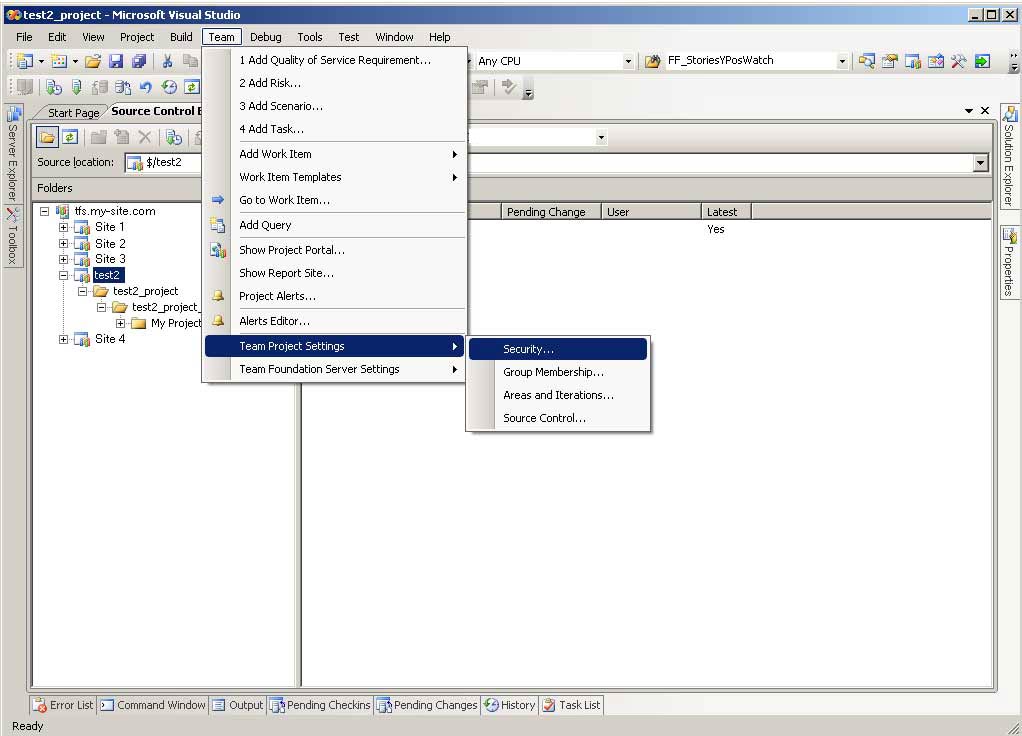
Task: Open the Build menu
Action: click(181, 37)
